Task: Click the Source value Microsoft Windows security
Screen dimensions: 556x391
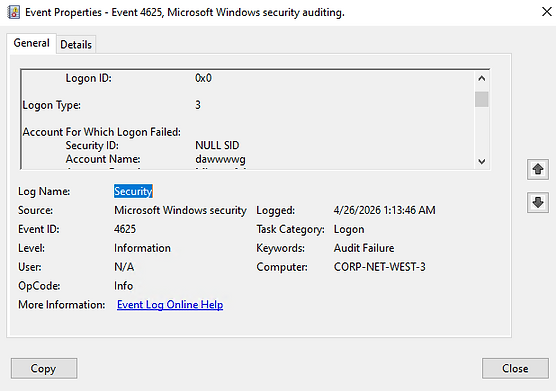Action: pyautogui.click(x=180, y=210)
